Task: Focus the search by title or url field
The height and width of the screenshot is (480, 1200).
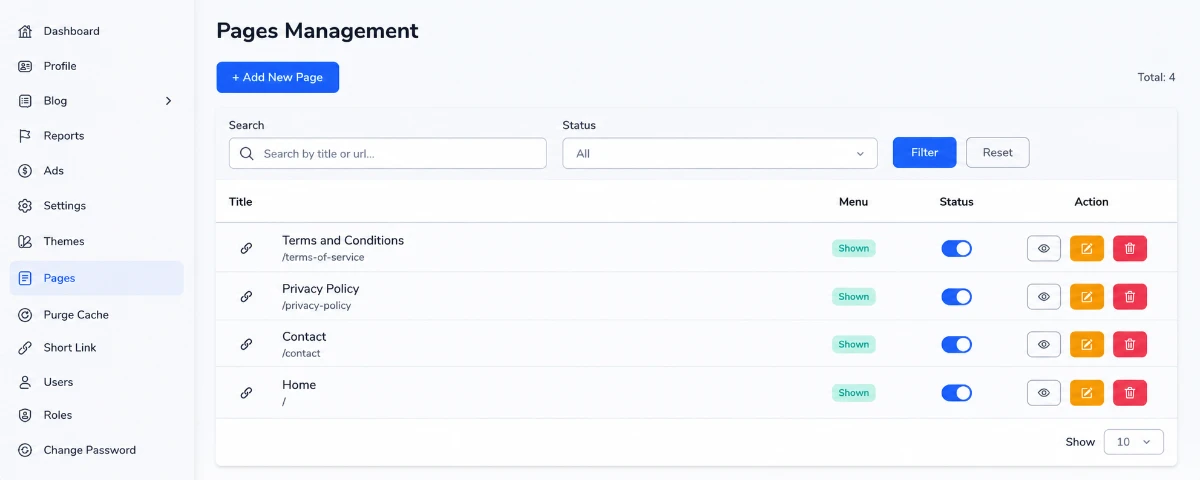Action: click(x=388, y=153)
